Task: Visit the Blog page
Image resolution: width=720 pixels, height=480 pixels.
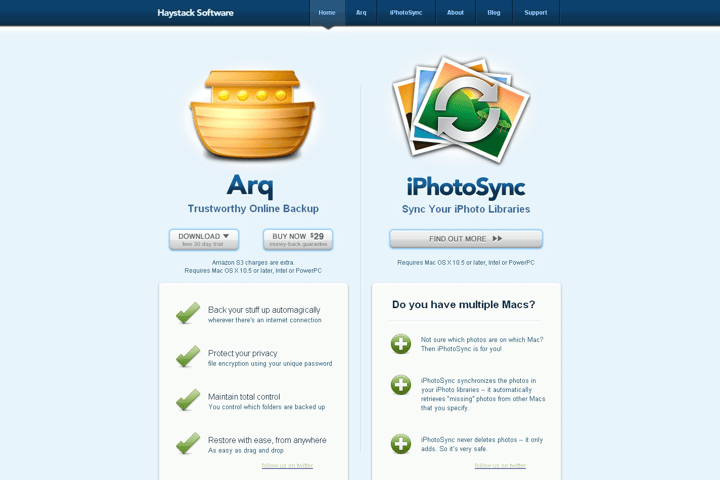Action: coord(494,13)
